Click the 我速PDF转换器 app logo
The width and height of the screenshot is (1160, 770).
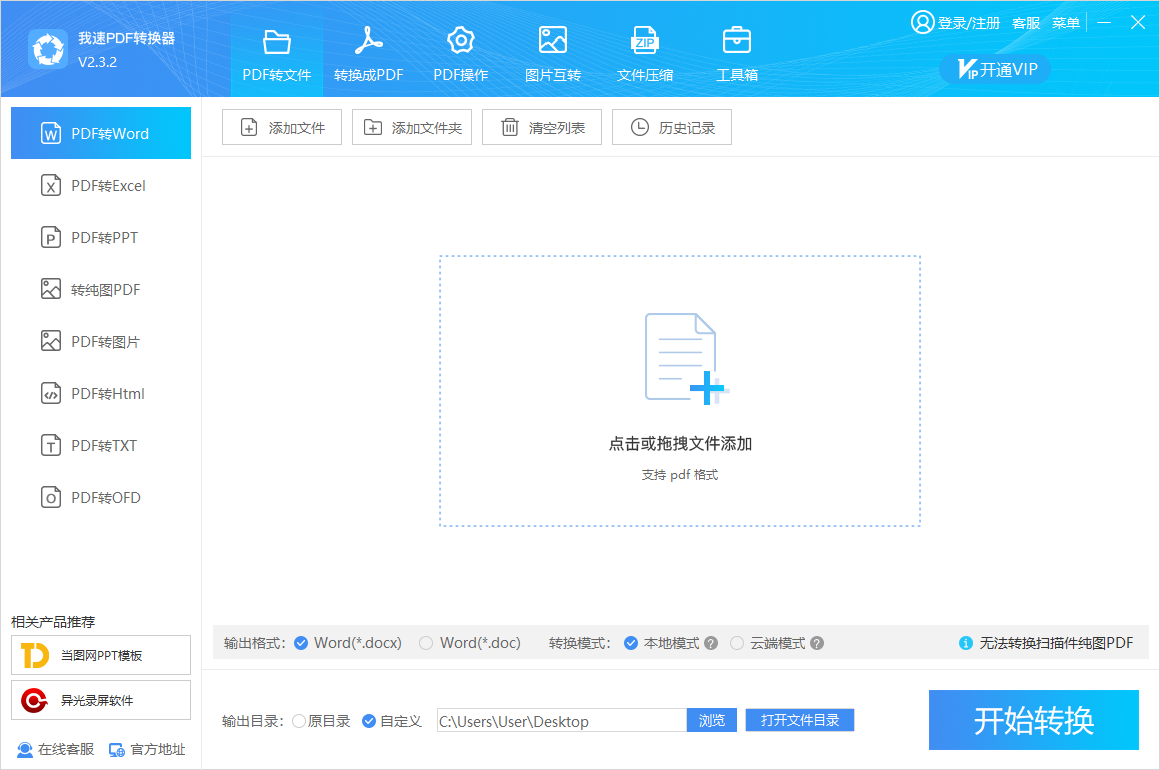(48, 50)
